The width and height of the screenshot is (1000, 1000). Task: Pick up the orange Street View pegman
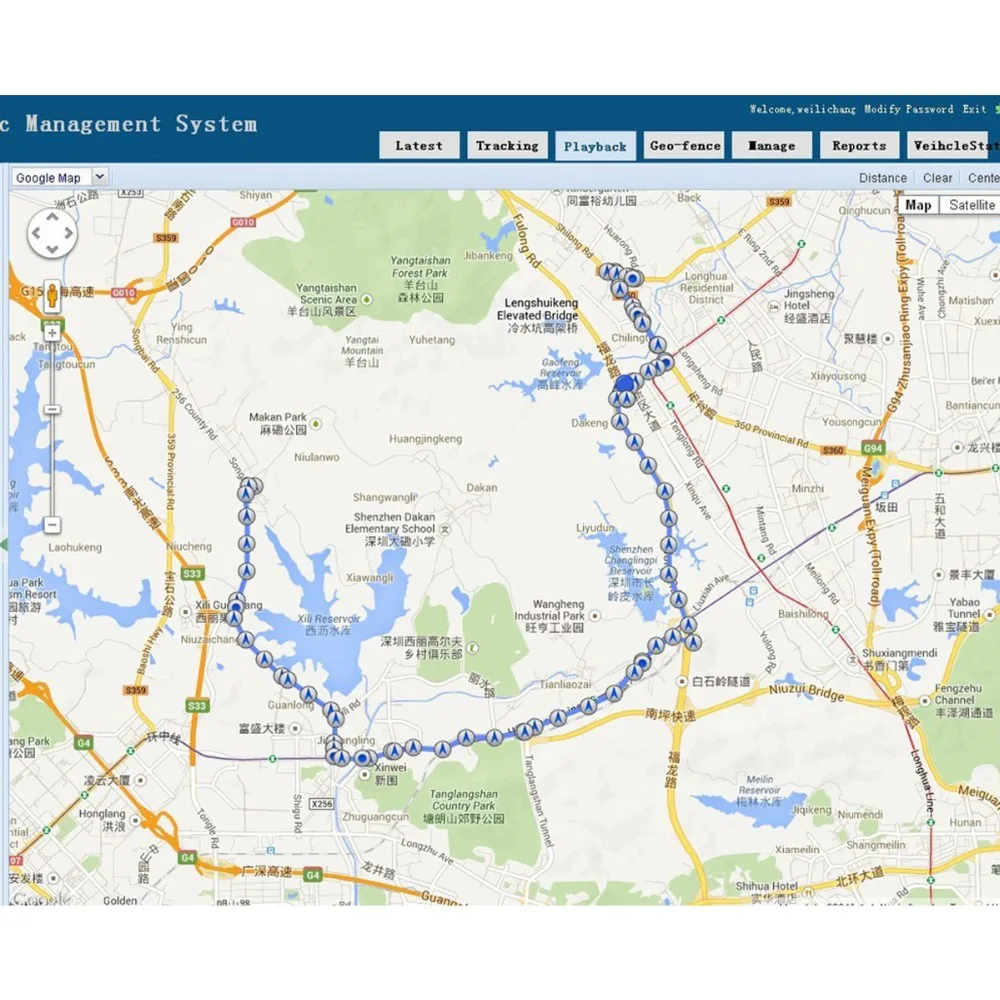(x=52, y=296)
